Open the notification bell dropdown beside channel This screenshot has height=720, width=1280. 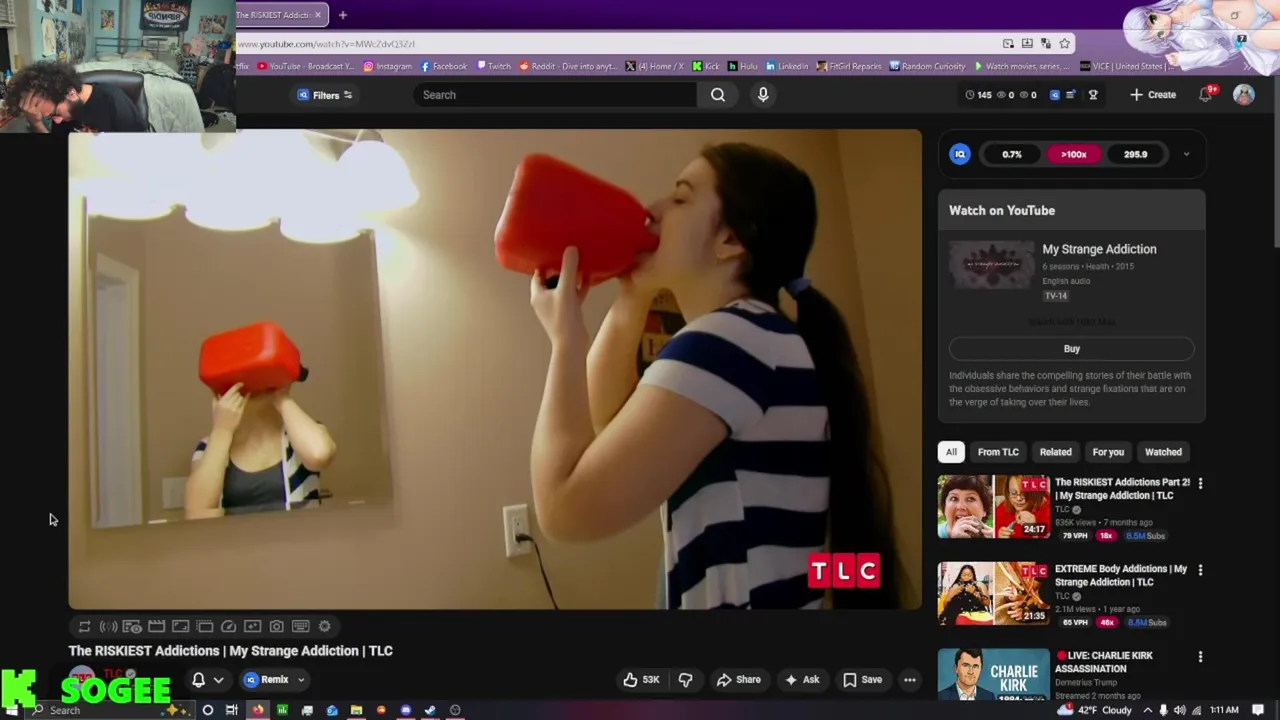pyautogui.click(x=207, y=680)
